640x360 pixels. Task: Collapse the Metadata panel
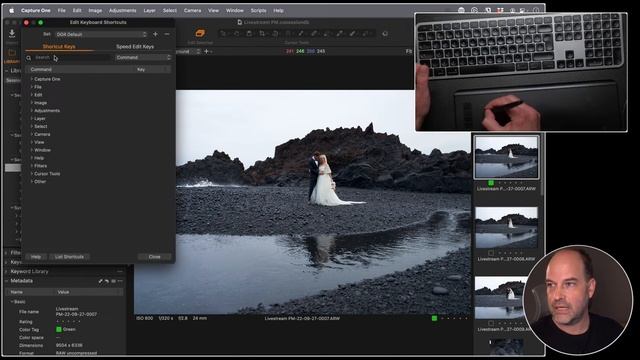pyautogui.click(x=7, y=281)
